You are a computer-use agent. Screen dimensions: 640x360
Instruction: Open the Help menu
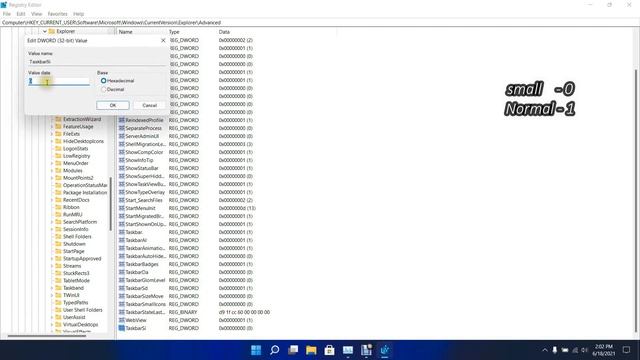(x=78, y=14)
